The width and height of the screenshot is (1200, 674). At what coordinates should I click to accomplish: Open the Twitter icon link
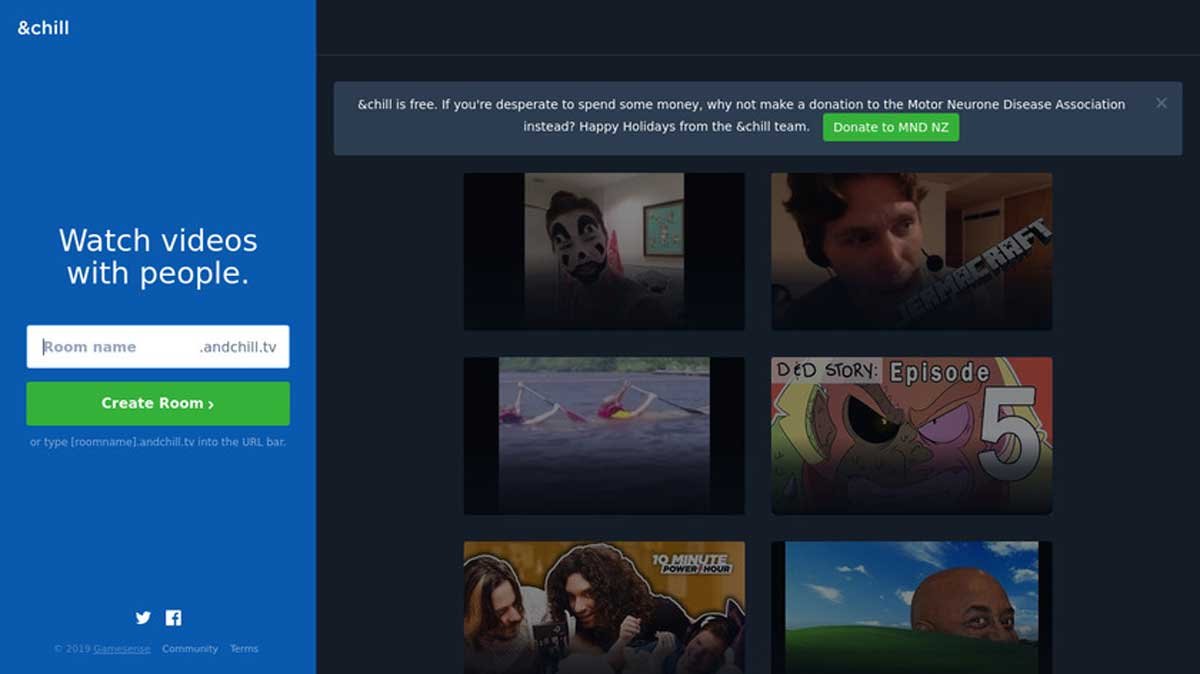click(x=143, y=618)
